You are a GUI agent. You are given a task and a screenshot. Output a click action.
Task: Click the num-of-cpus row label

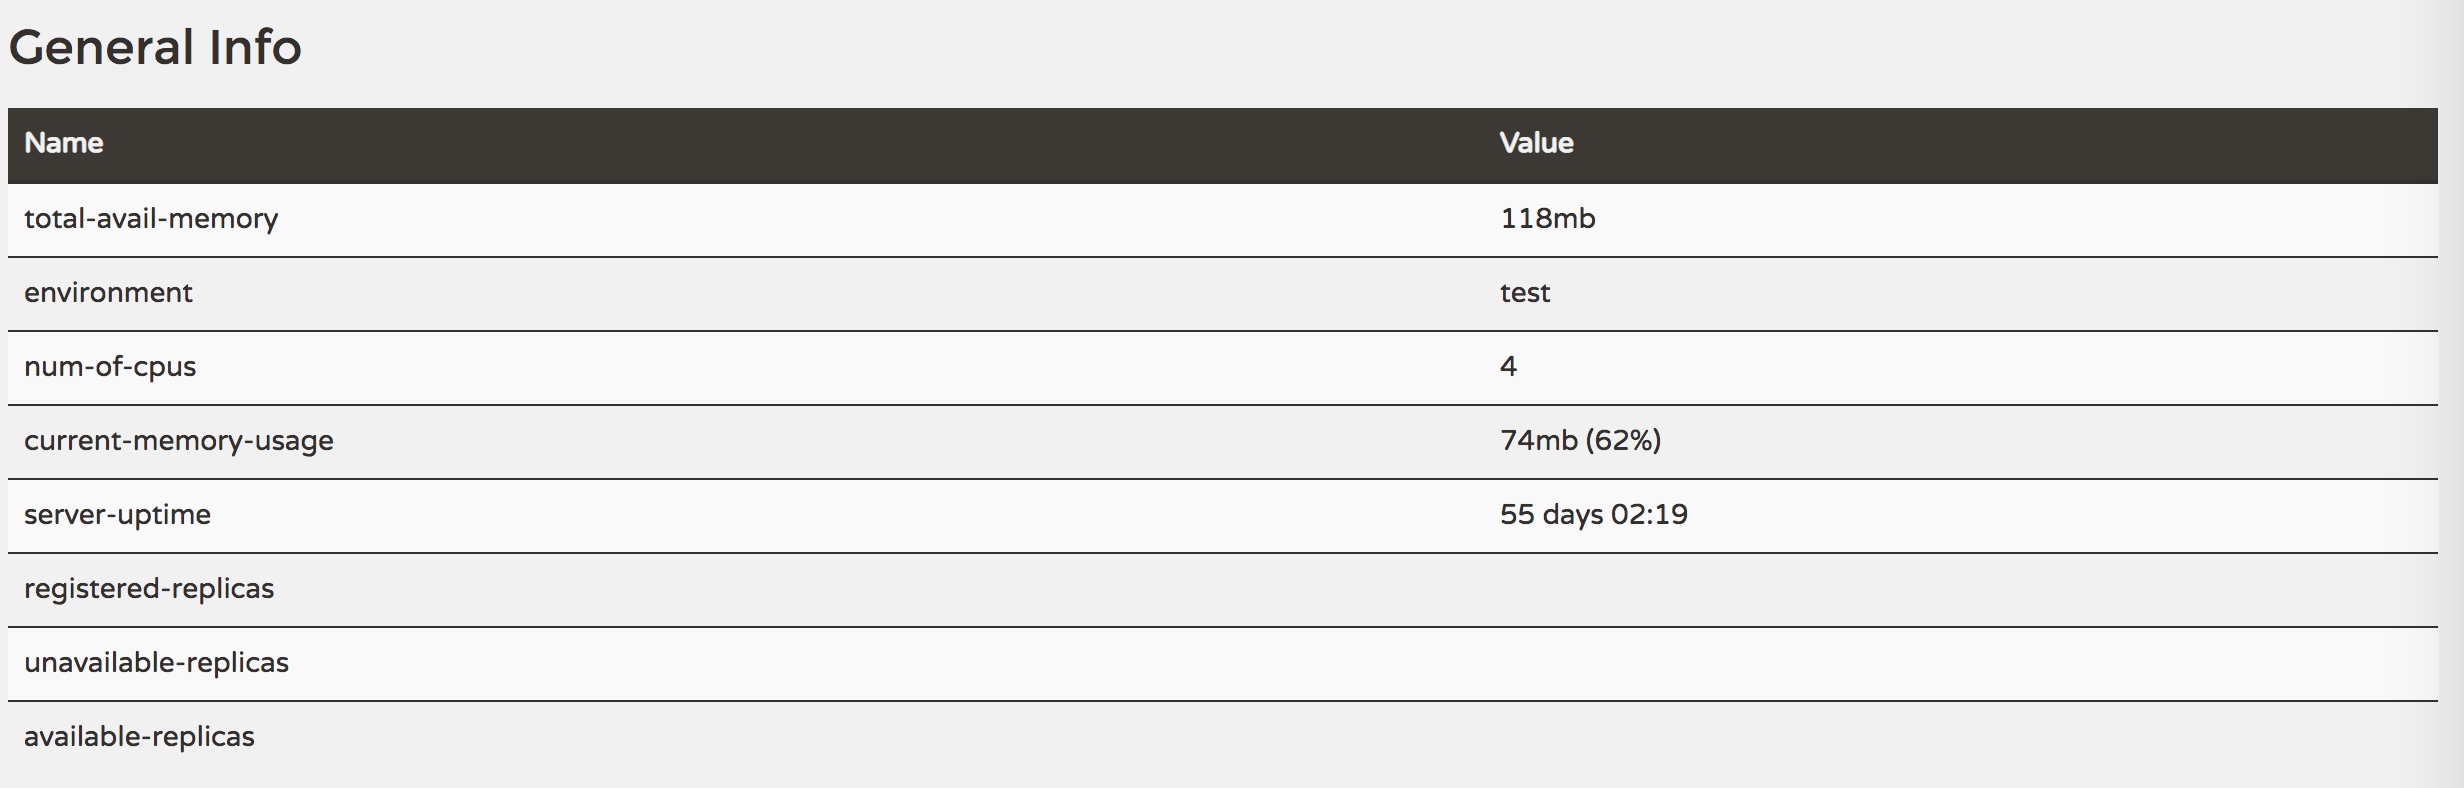(x=110, y=367)
